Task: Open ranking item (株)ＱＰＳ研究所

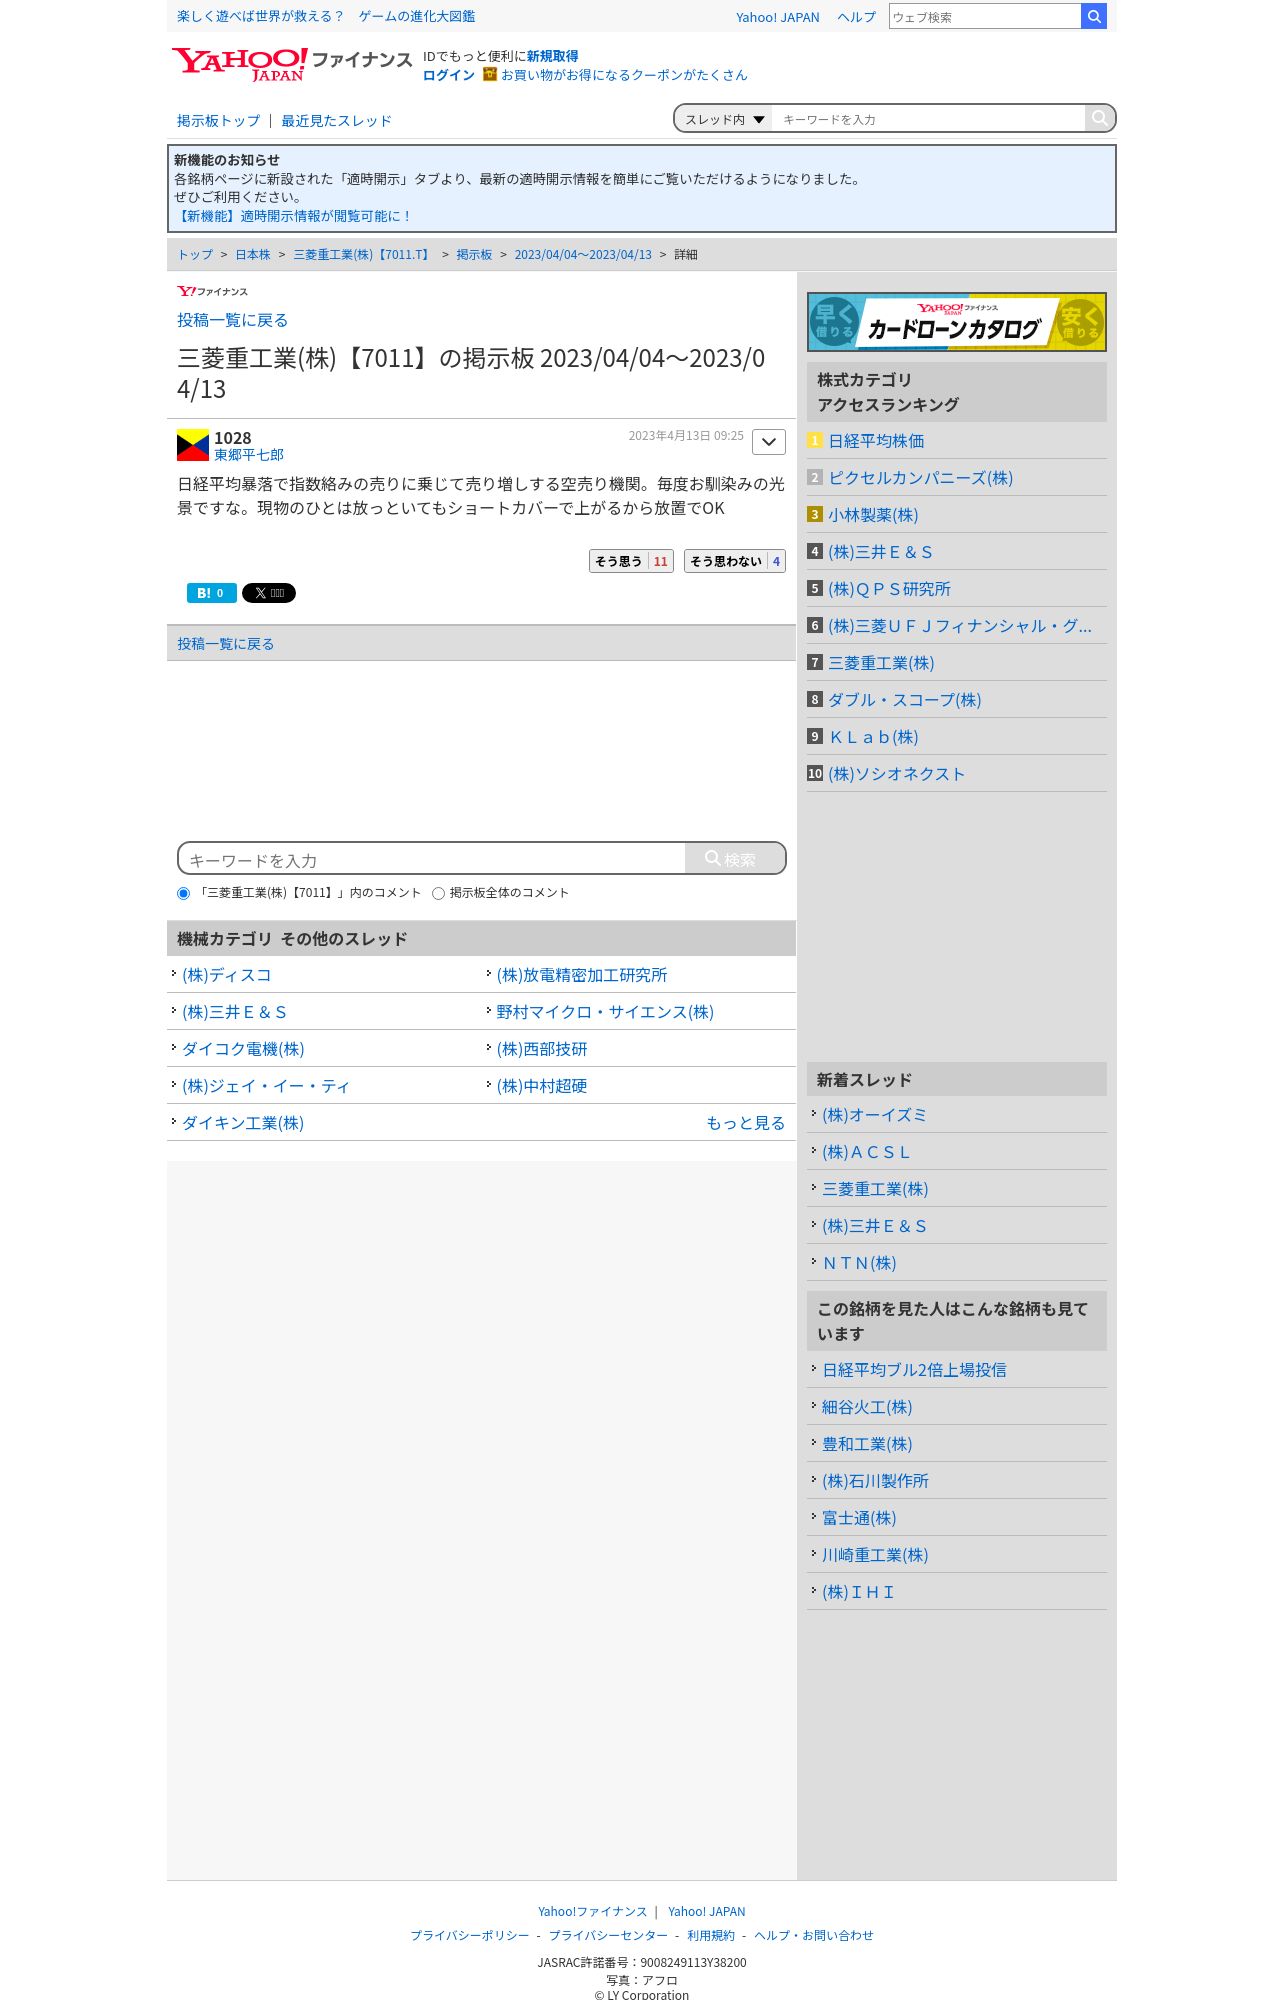Action: 889,589
